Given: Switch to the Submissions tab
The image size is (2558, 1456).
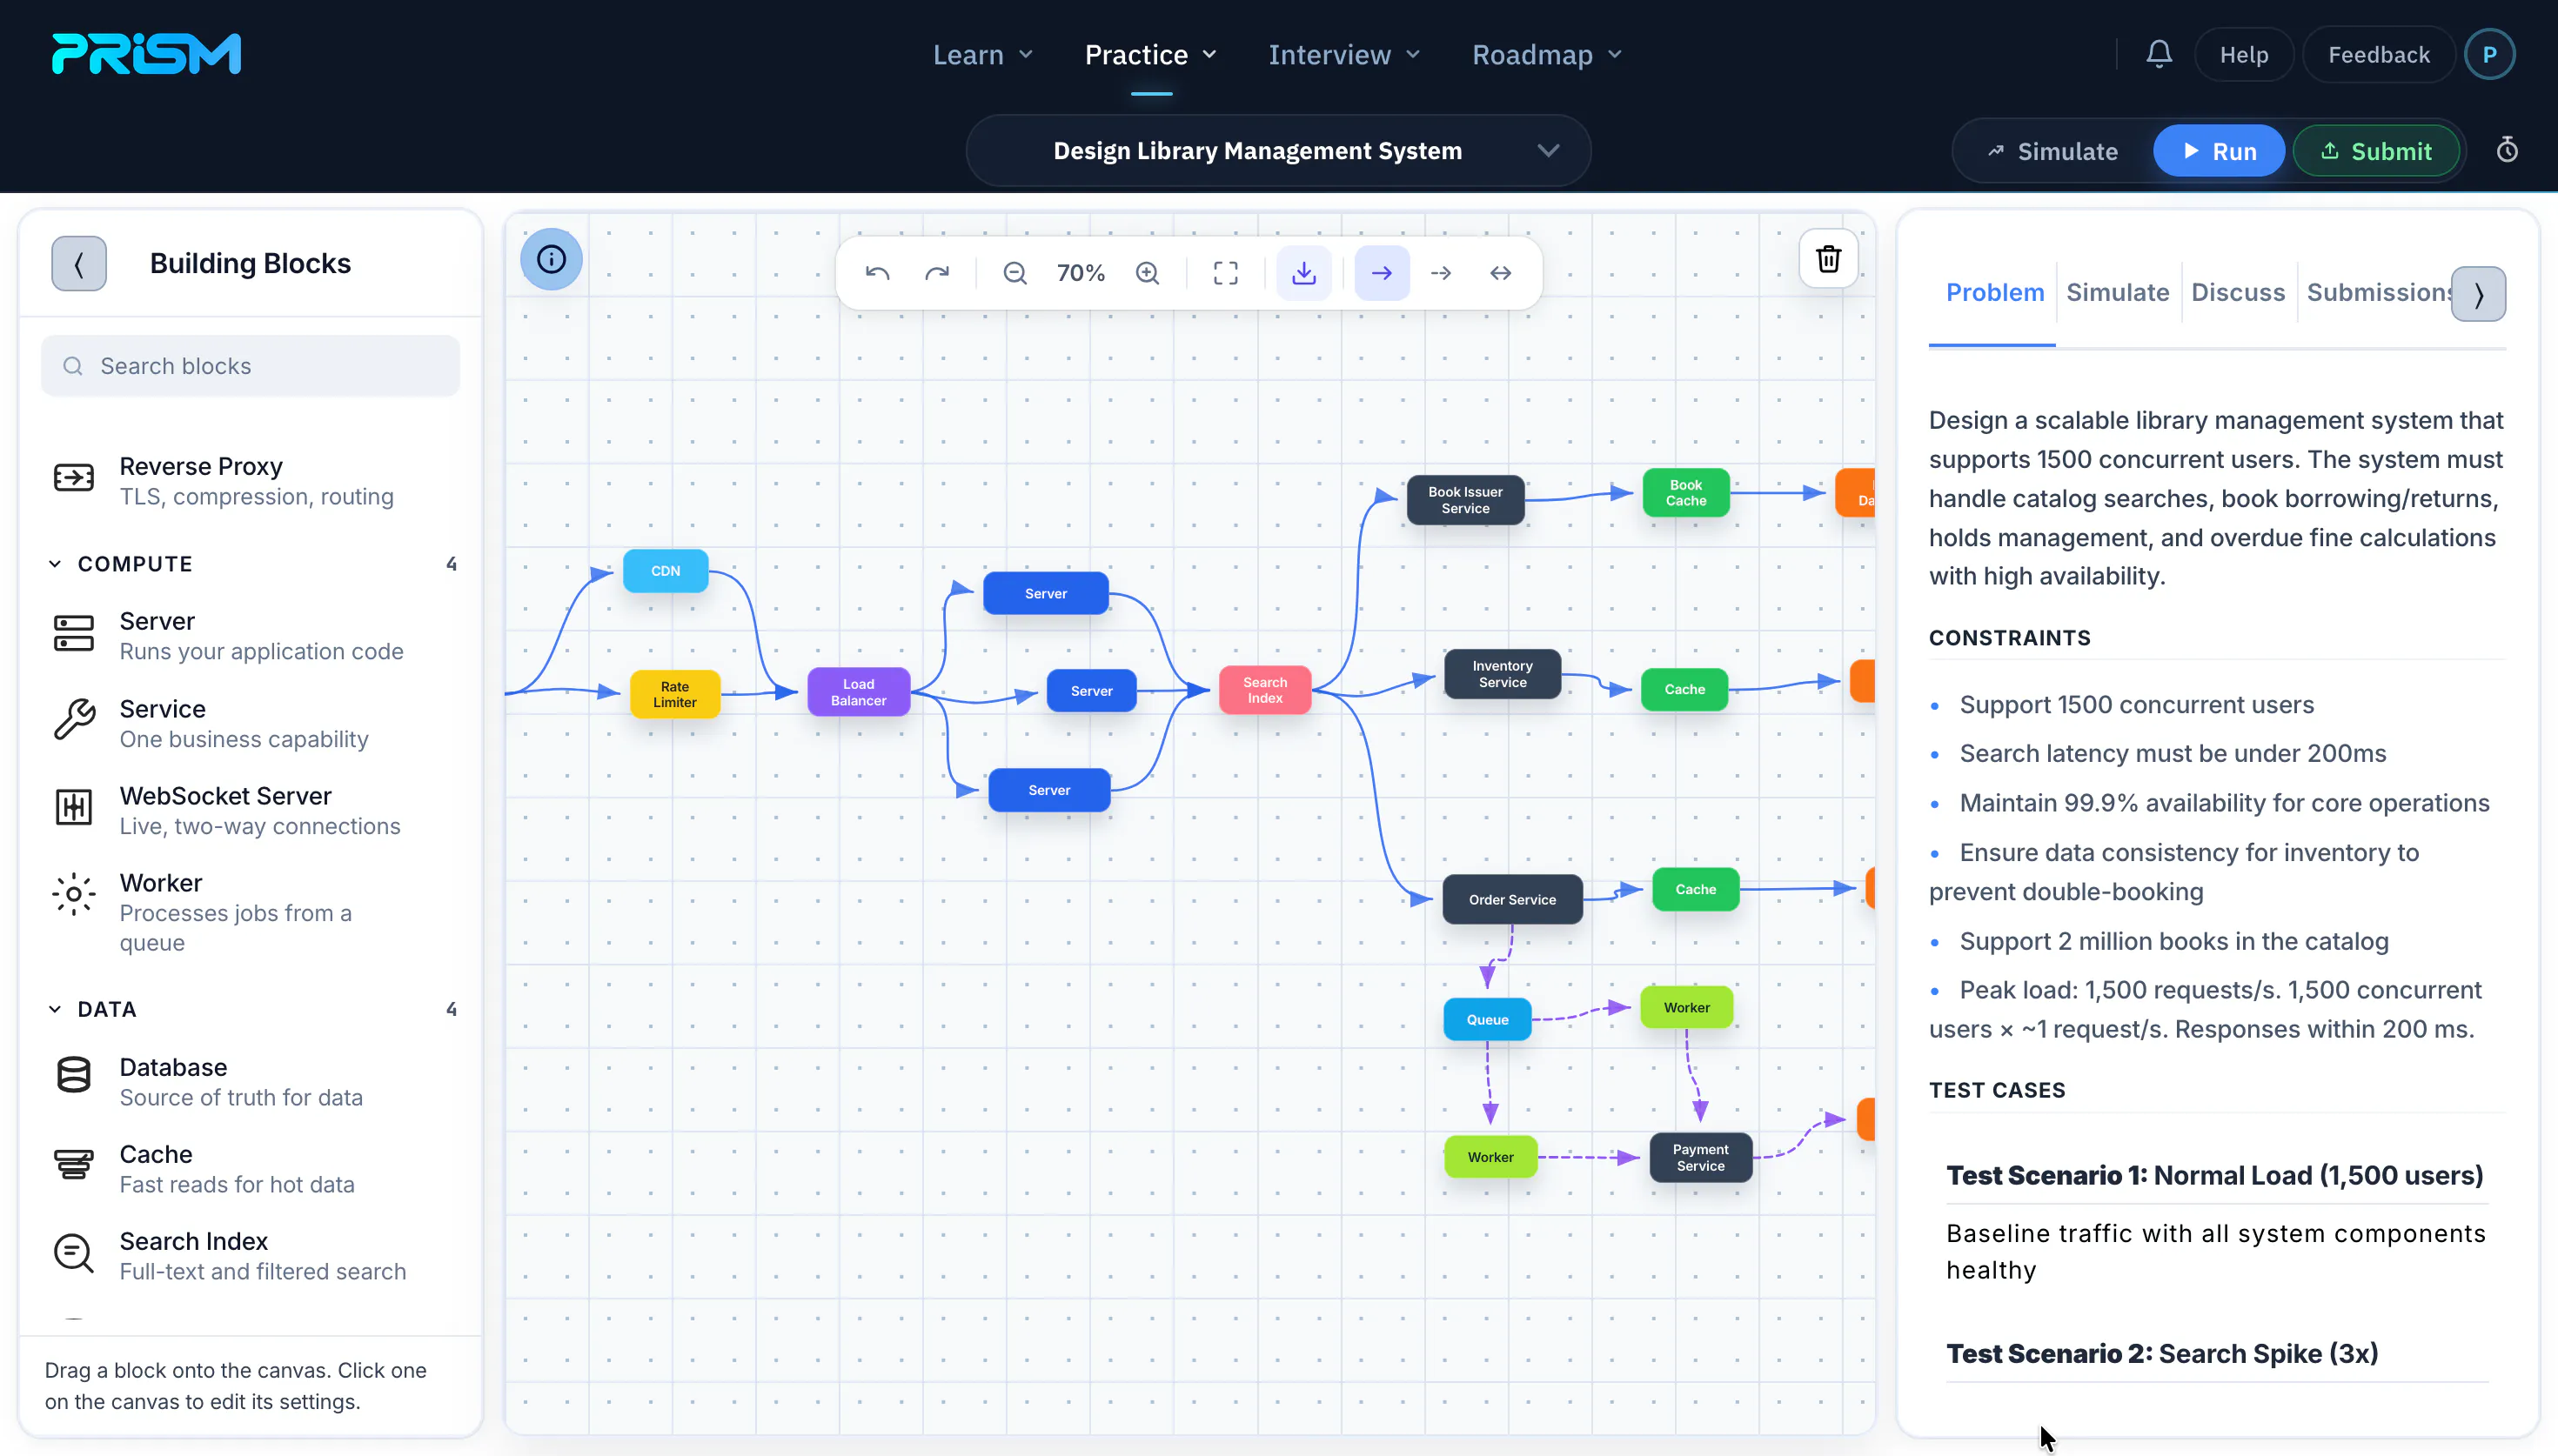Looking at the screenshot, I should tap(2378, 293).
